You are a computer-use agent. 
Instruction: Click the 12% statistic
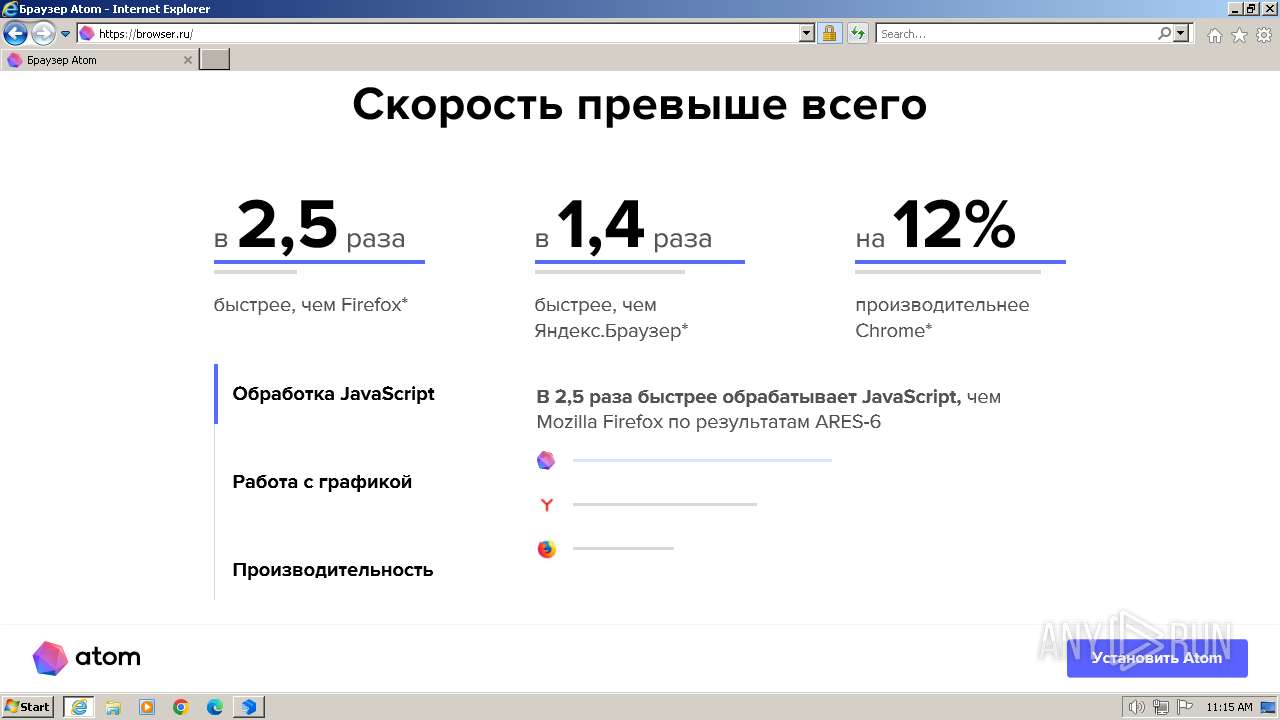tap(936, 226)
